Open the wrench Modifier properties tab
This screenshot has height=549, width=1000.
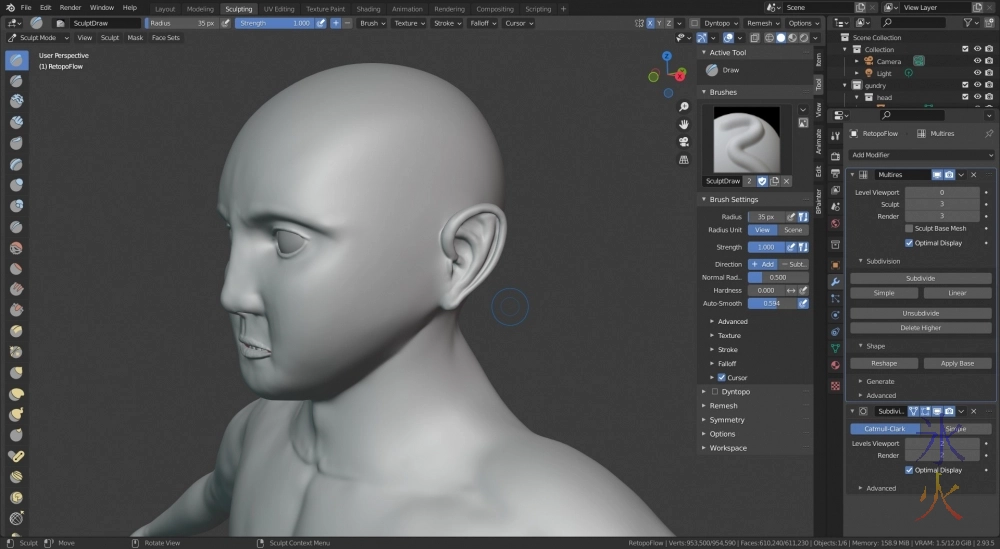pos(835,282)
